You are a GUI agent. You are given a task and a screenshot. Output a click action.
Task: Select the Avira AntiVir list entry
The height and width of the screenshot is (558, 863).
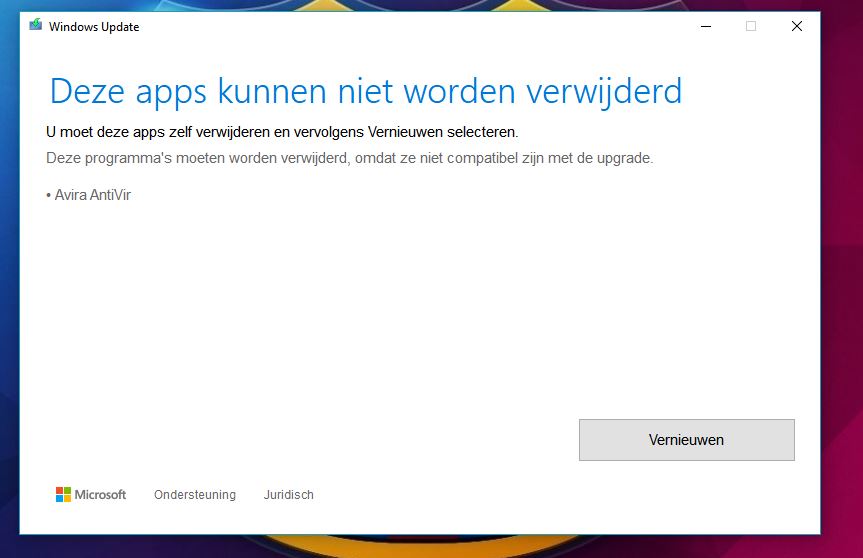point(89,195)
